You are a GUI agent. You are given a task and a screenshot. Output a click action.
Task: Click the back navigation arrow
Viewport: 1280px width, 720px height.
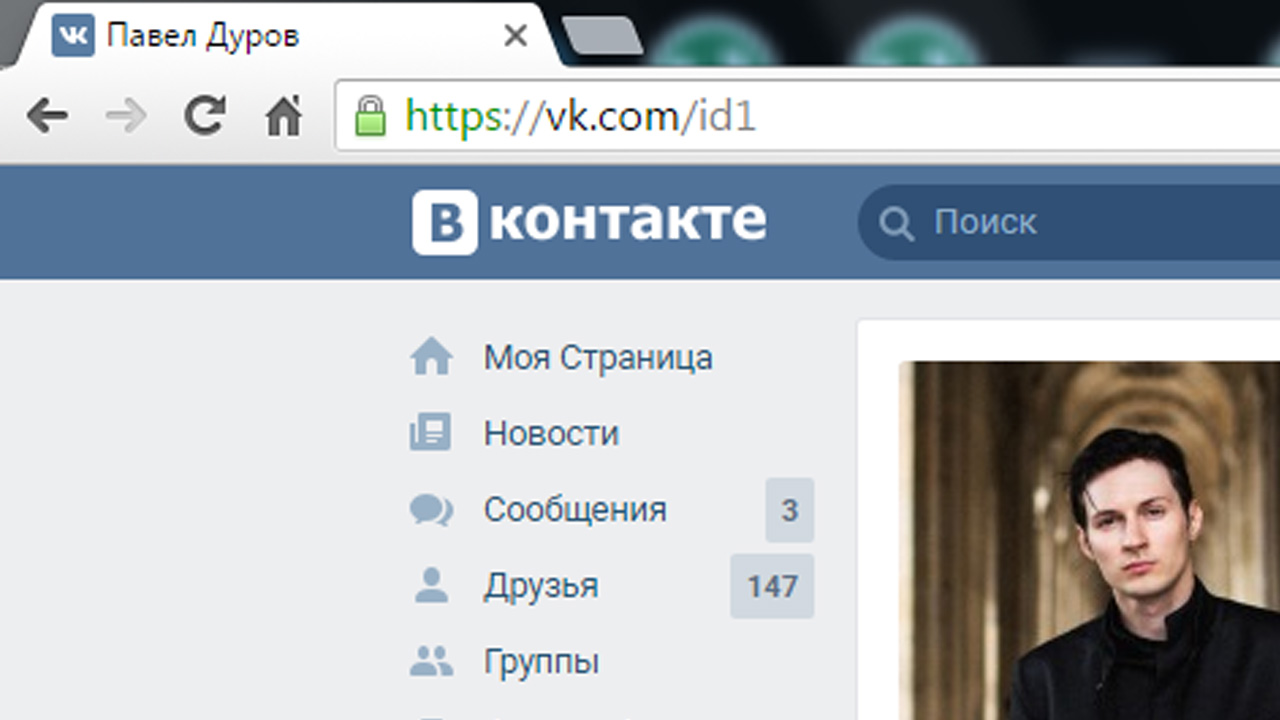pyautogui.click(x=48, y=116)
